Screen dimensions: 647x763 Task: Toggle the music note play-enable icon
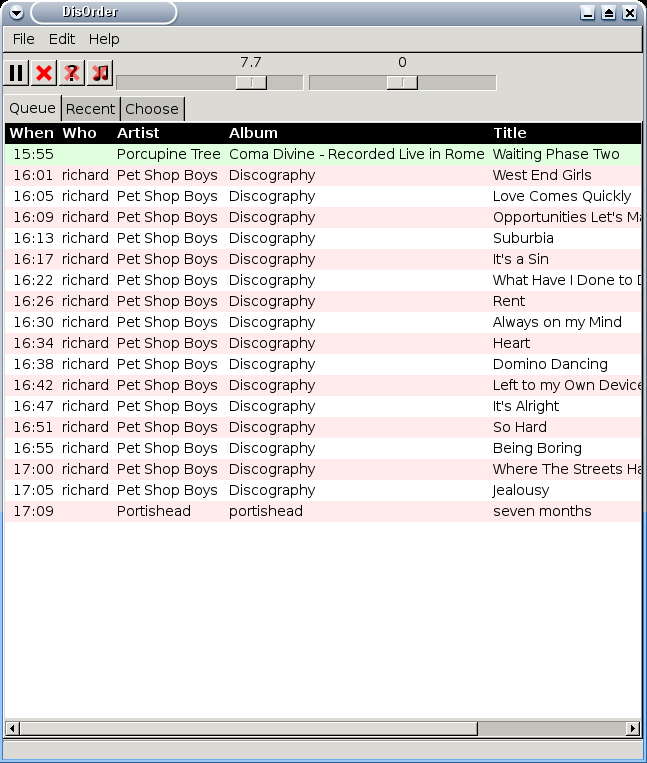tap(100, 73)
